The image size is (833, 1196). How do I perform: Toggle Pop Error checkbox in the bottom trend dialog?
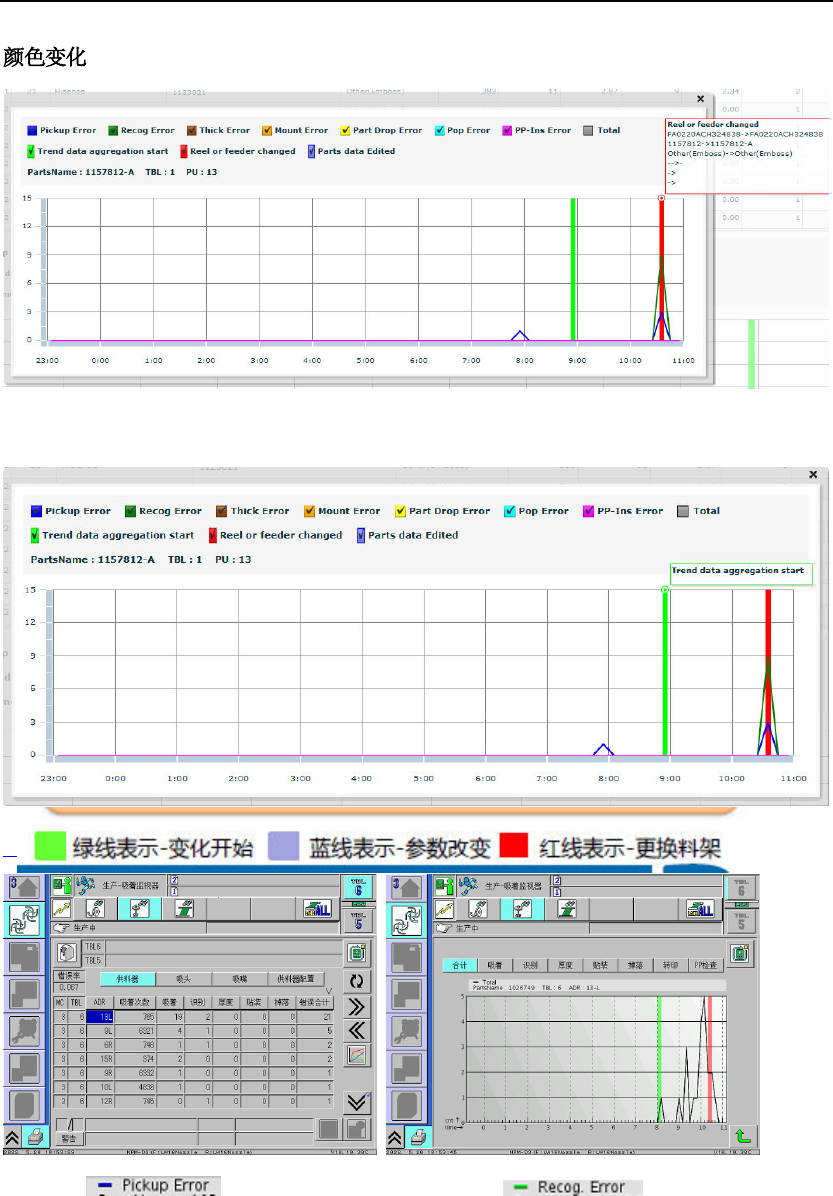[510, 511]
